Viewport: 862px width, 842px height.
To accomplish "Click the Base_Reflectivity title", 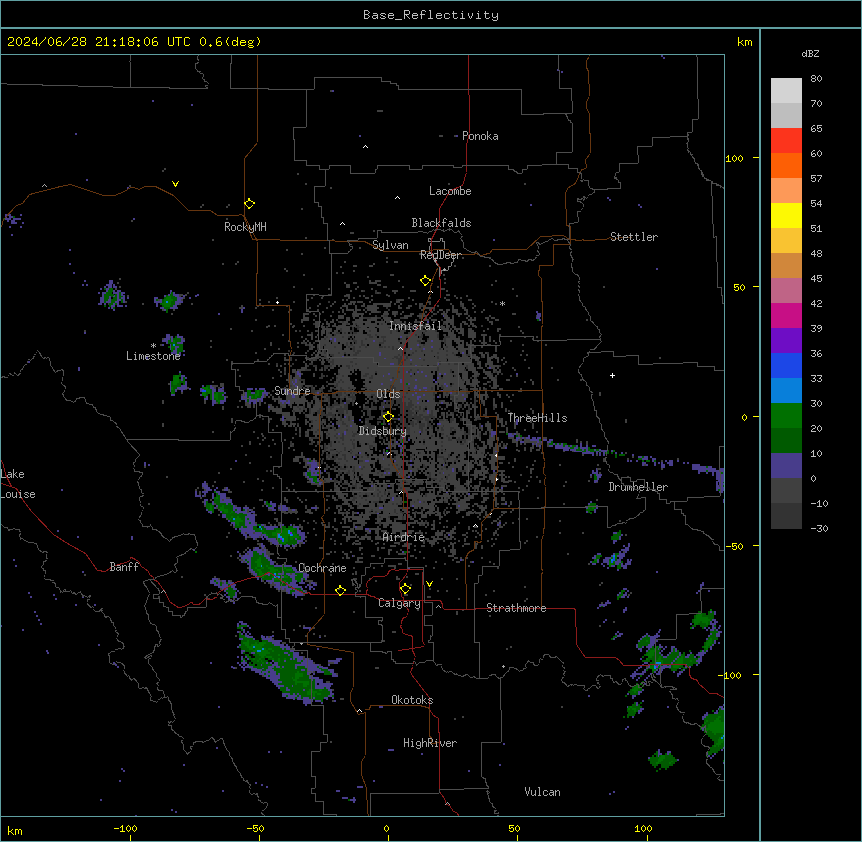I will click(431, 15).
